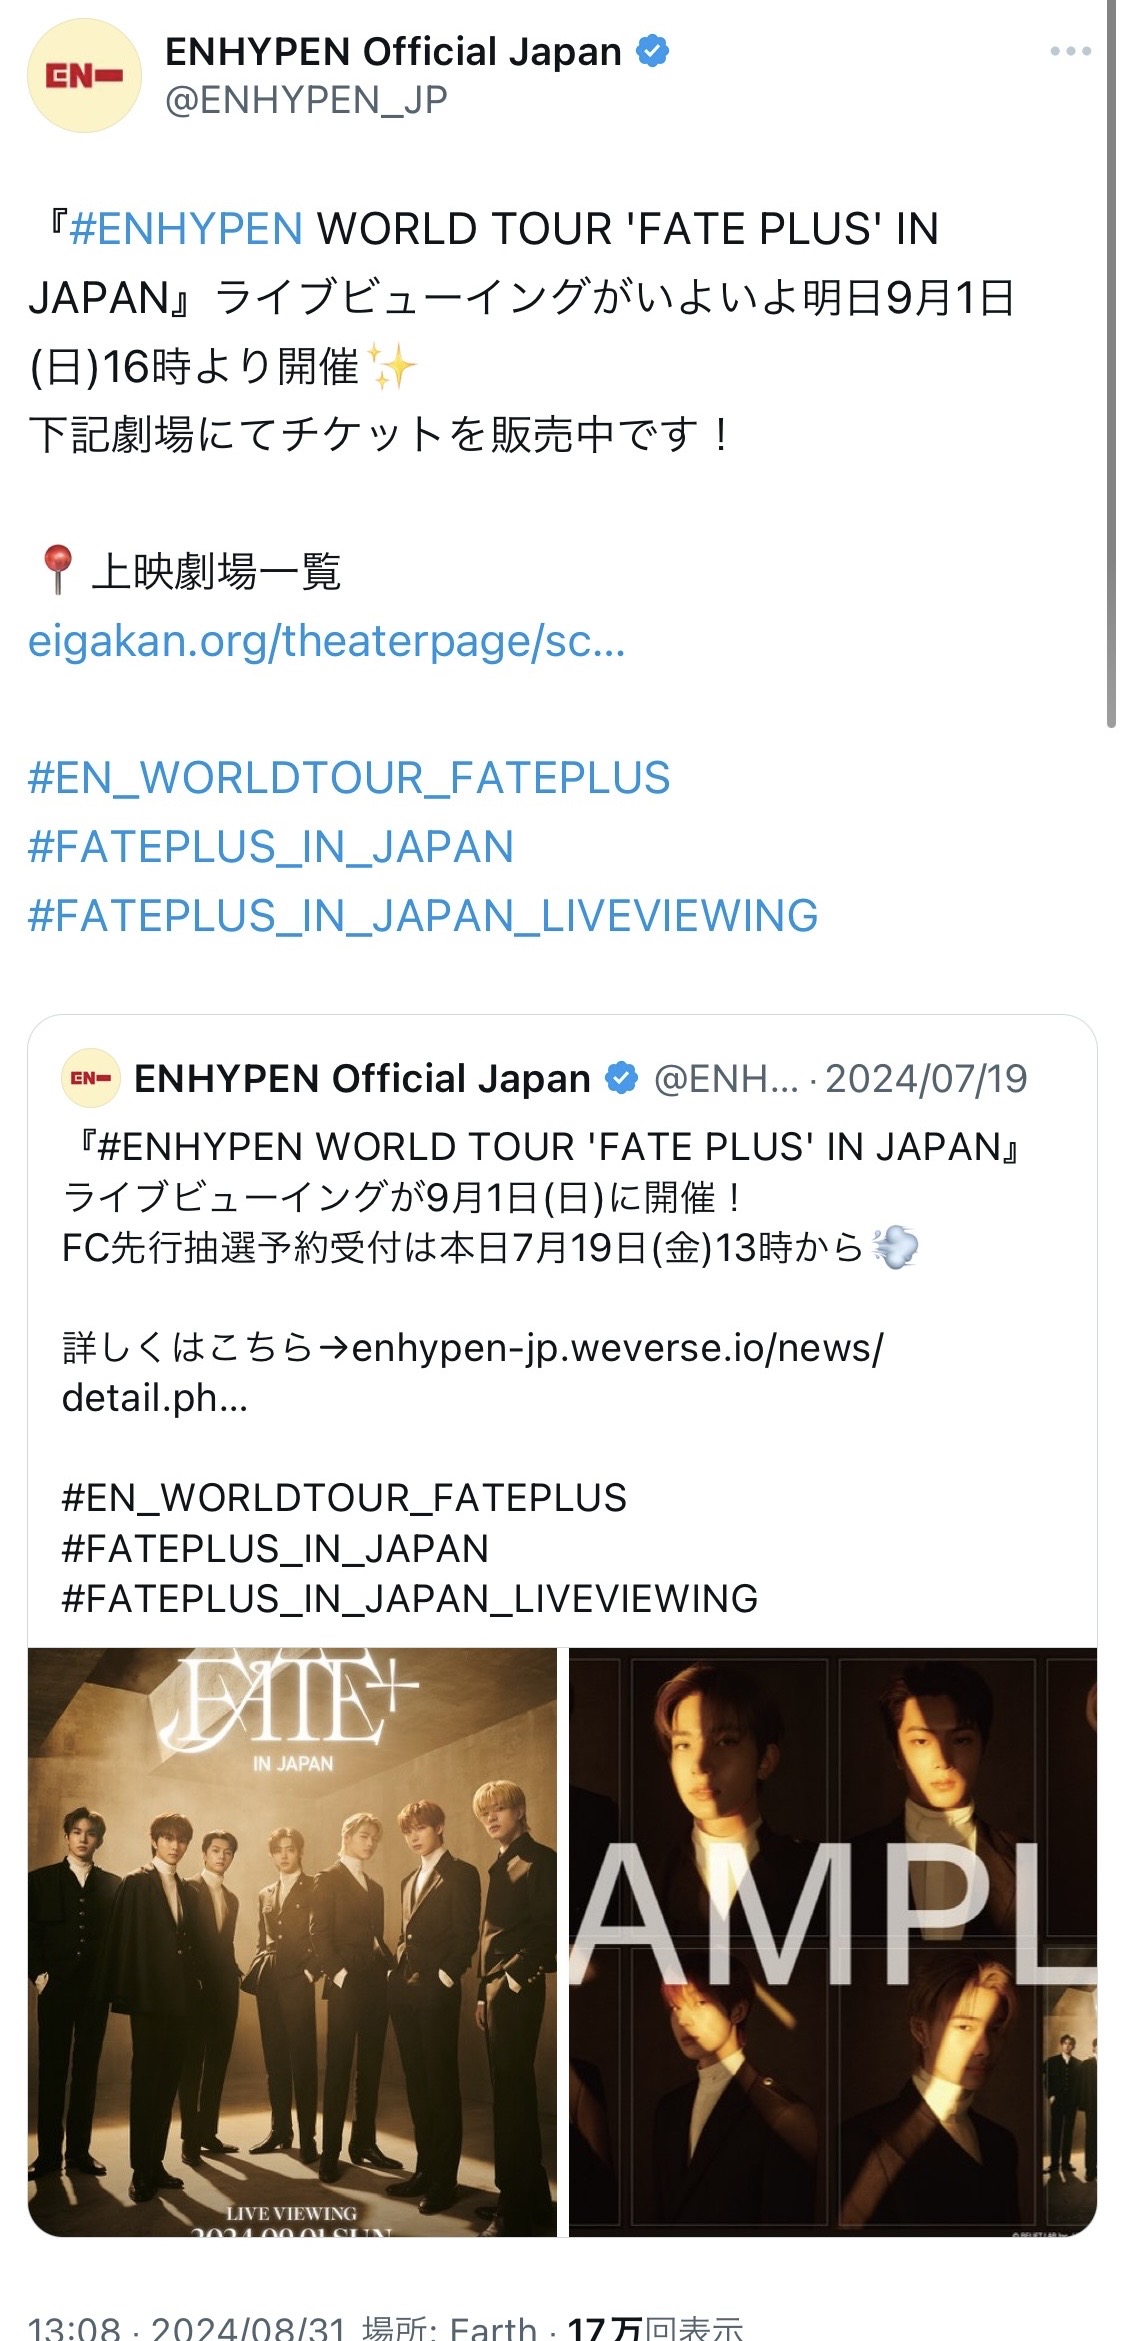Tap the quoted tweet's ENHYPEN Official Japan name
This screenshot has width=1125, height=2341.
(x=362, y=1078)
